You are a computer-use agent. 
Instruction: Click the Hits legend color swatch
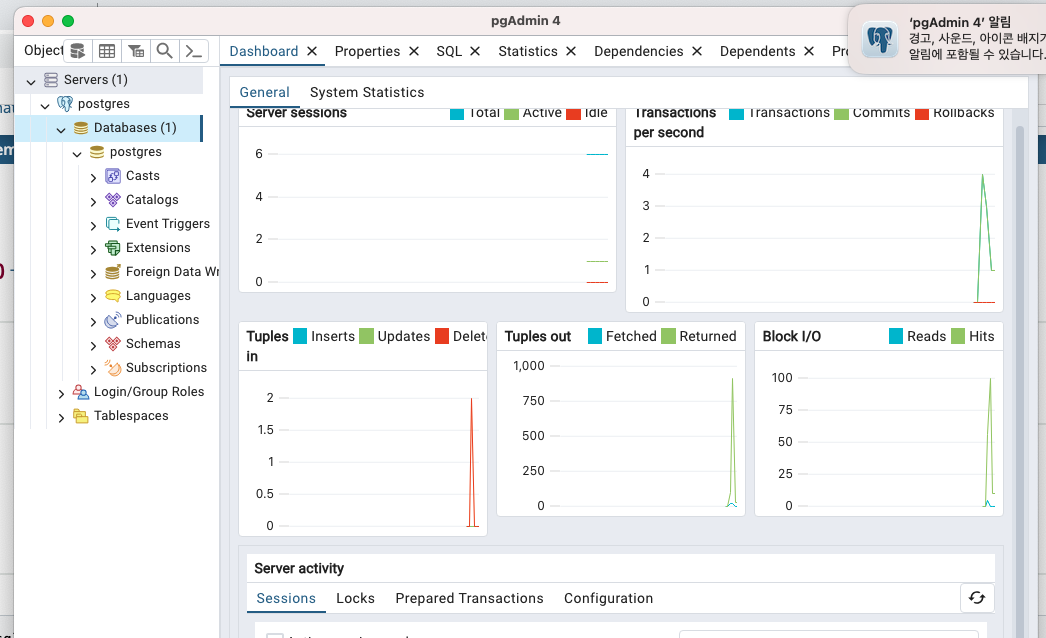[958, 336]
